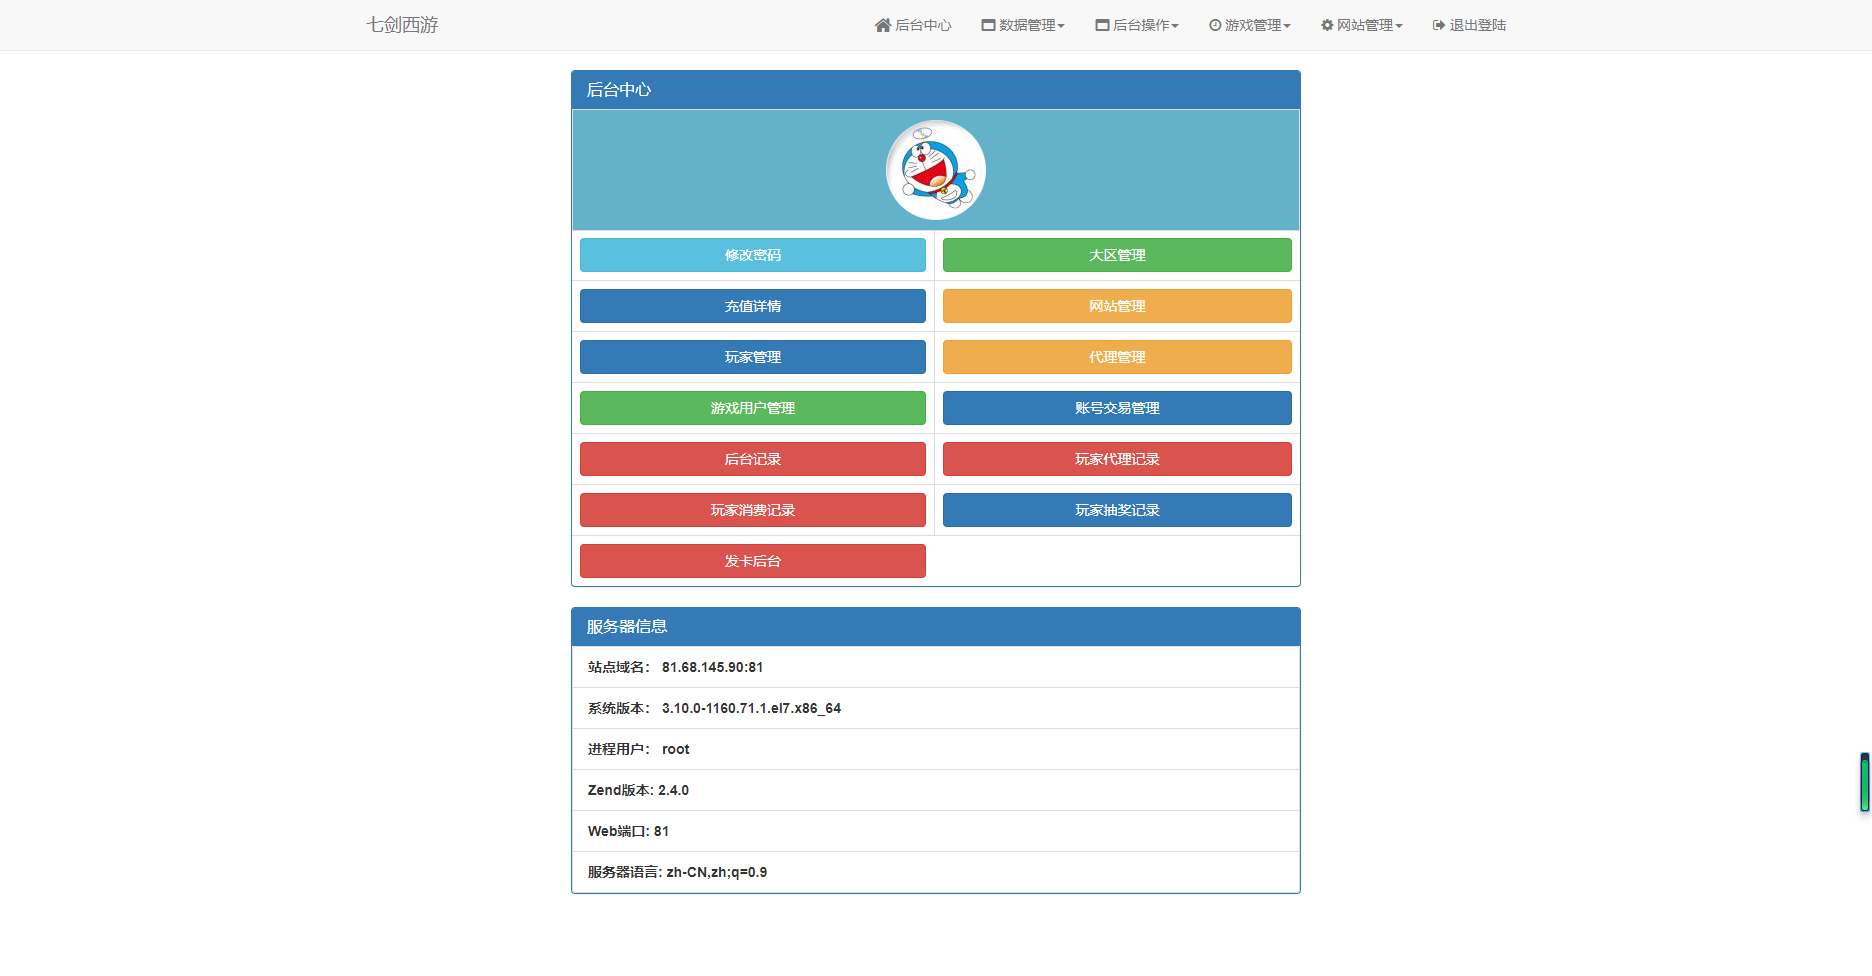The height and width of the screenshot is (976, 1872).
Task: Open the 七剑西游 brand link
Action: click(x=402, y=25)
